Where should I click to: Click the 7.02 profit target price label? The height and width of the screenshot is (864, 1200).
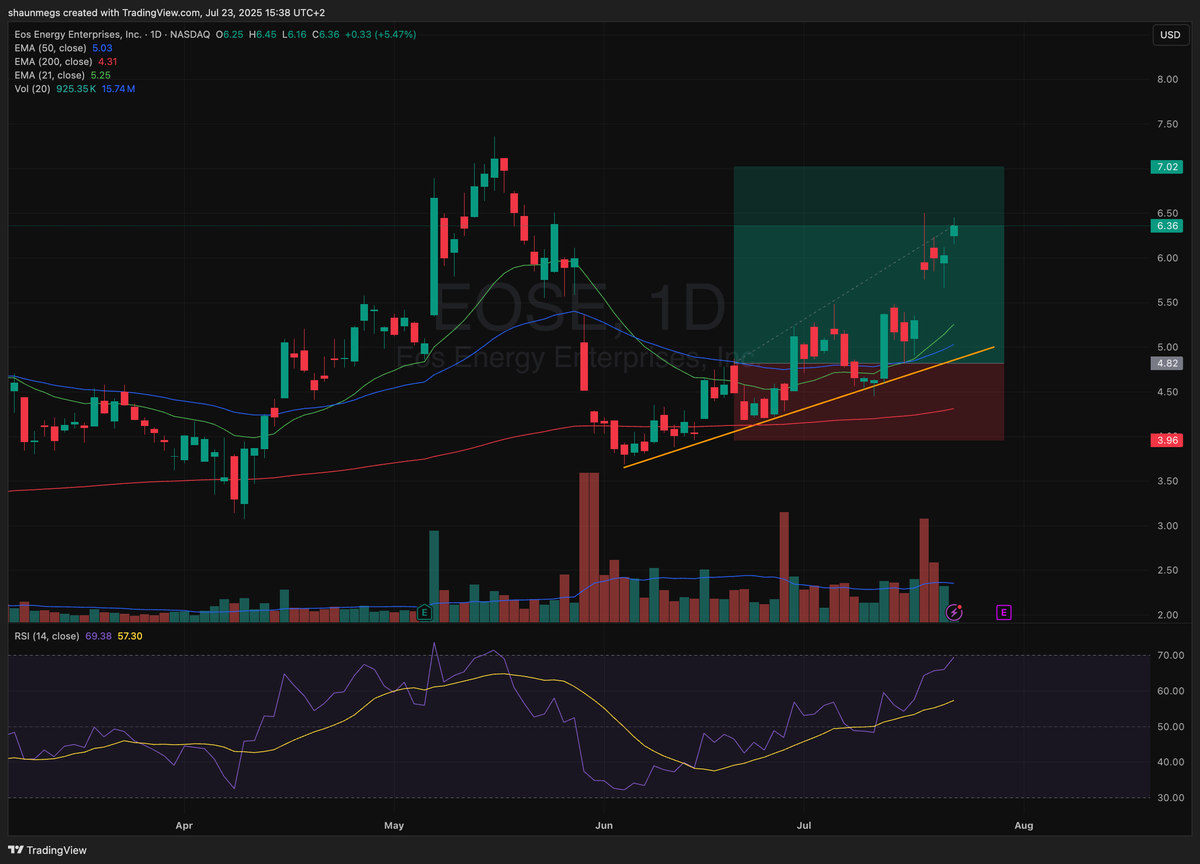tap(1168, 167)
